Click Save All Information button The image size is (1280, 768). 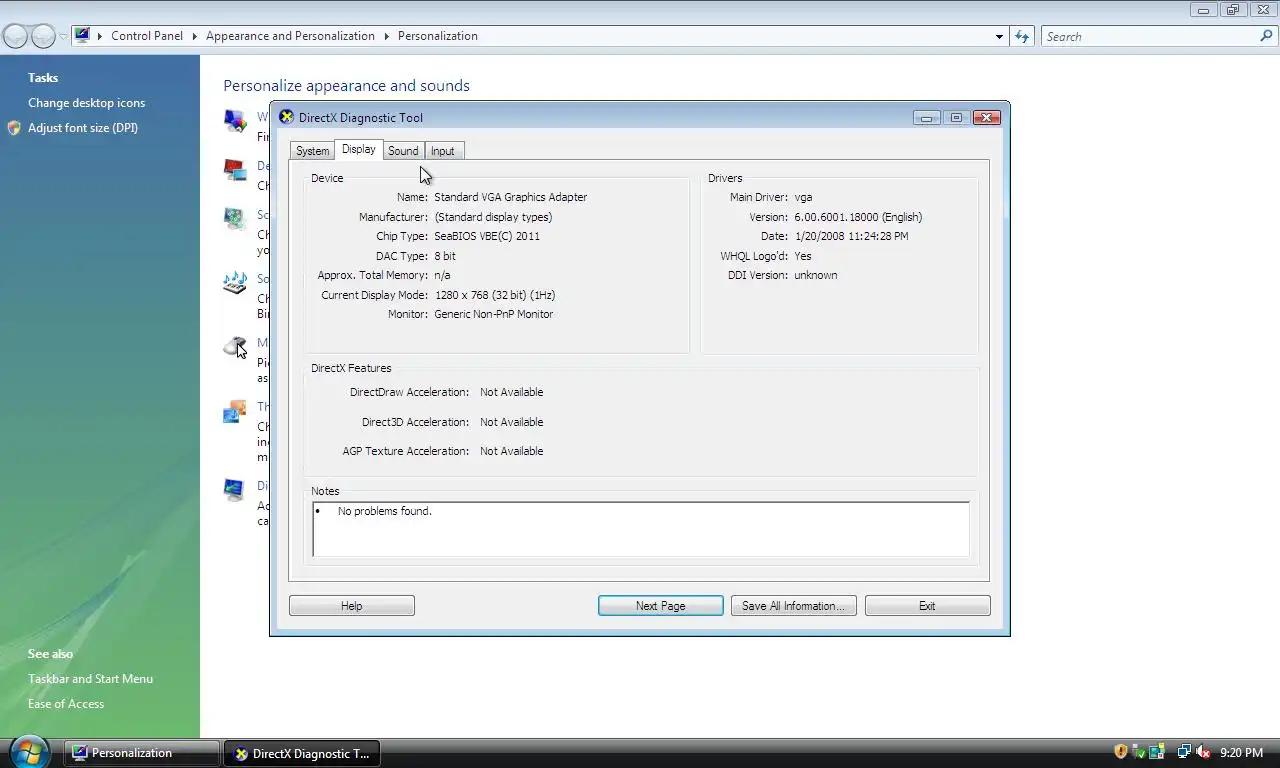pos(794,606)
